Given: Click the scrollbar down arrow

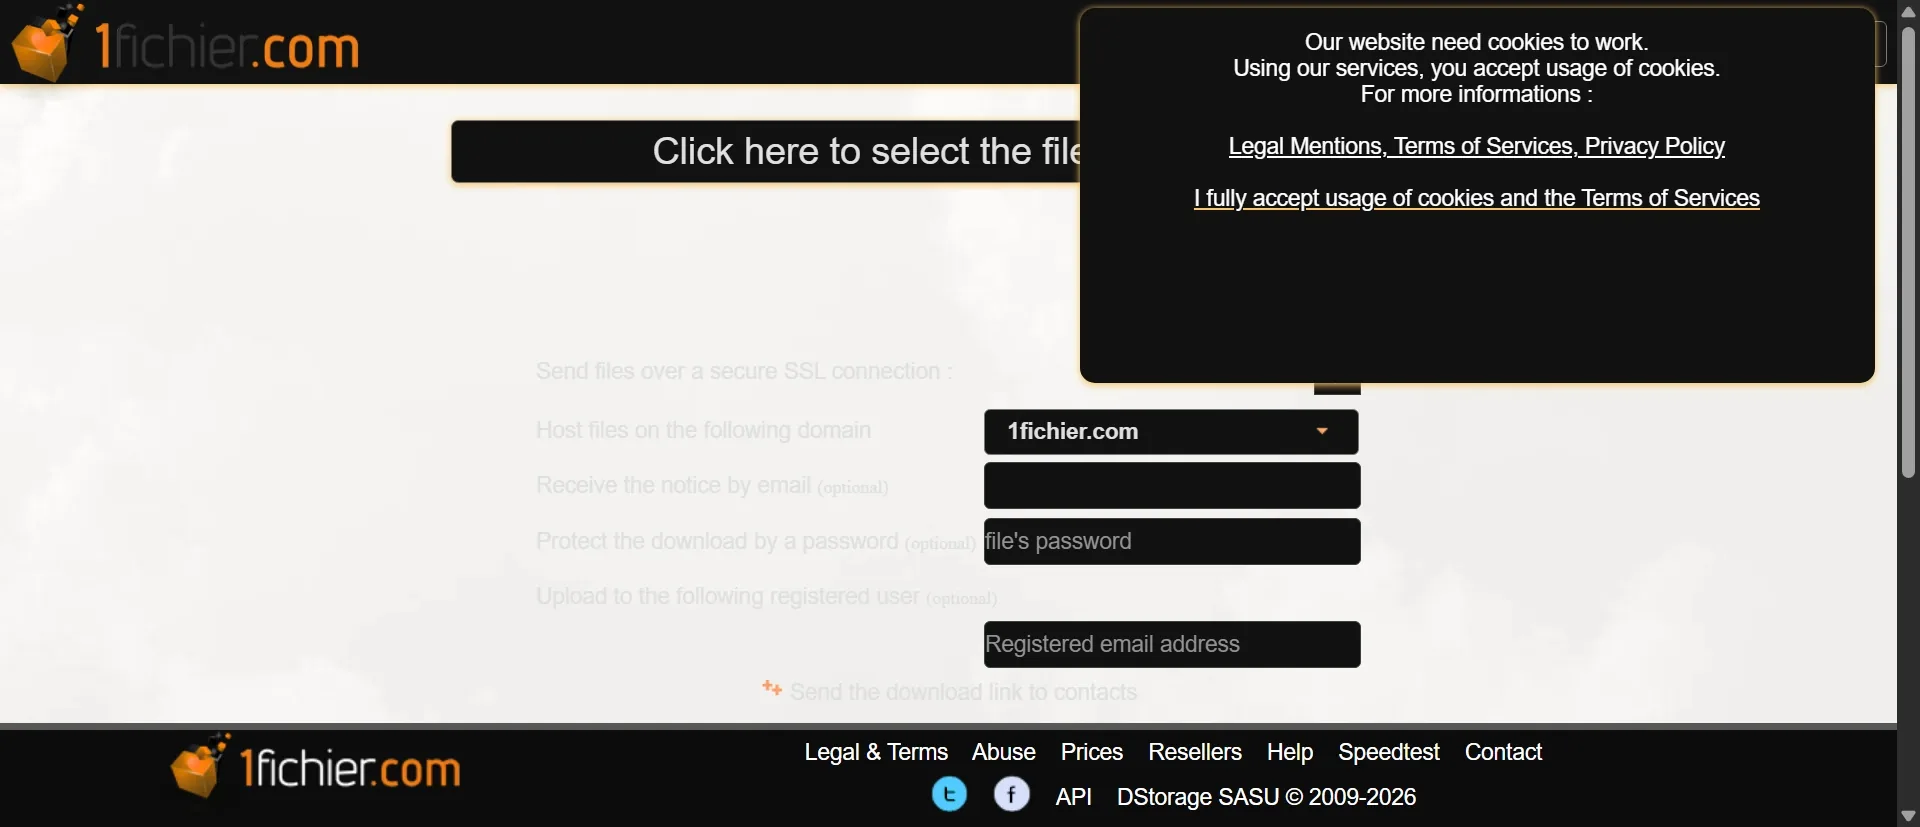Looking at the screenshot, I should 1908,816.
